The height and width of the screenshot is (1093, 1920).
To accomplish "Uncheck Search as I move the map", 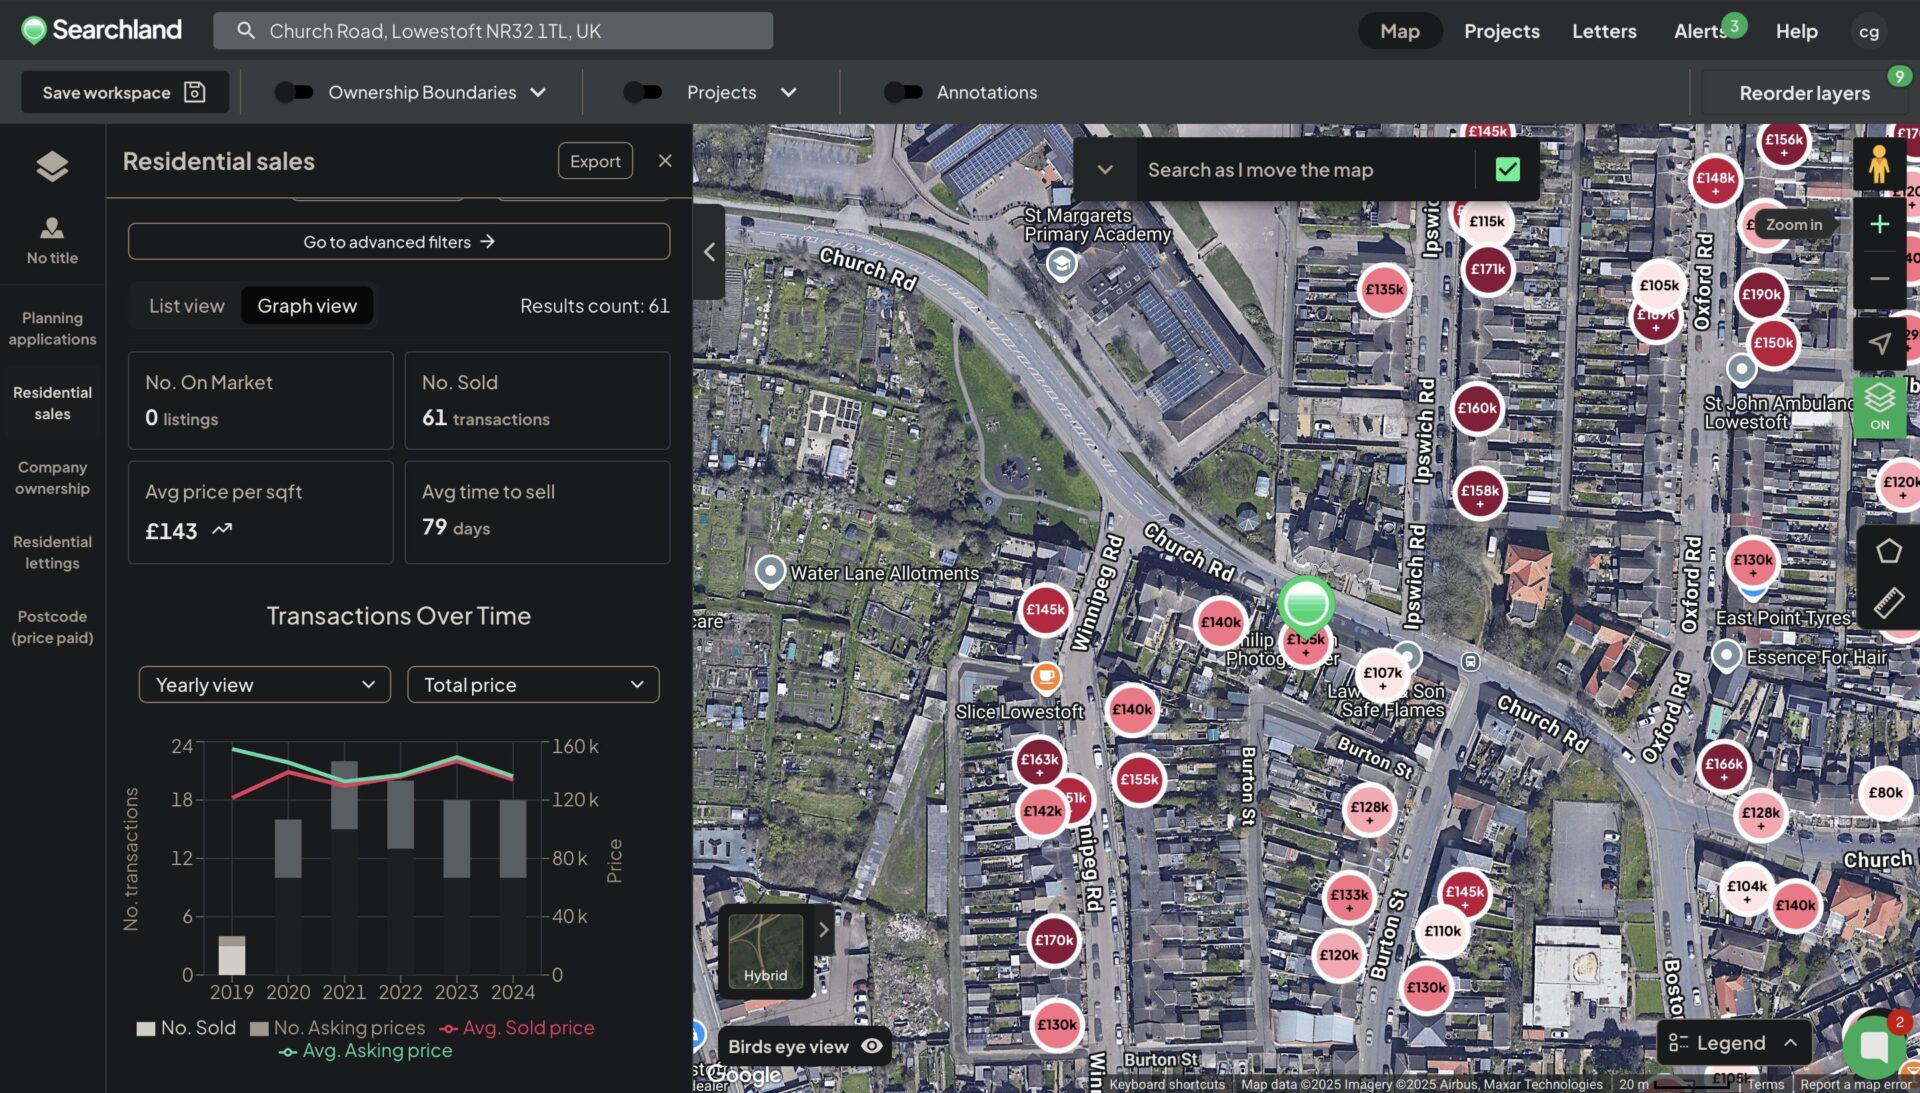I will point(1507,170).
